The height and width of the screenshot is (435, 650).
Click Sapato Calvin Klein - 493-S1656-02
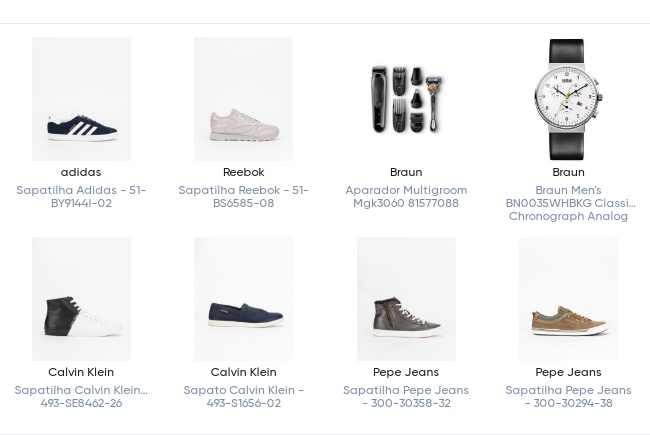[243, 397]
